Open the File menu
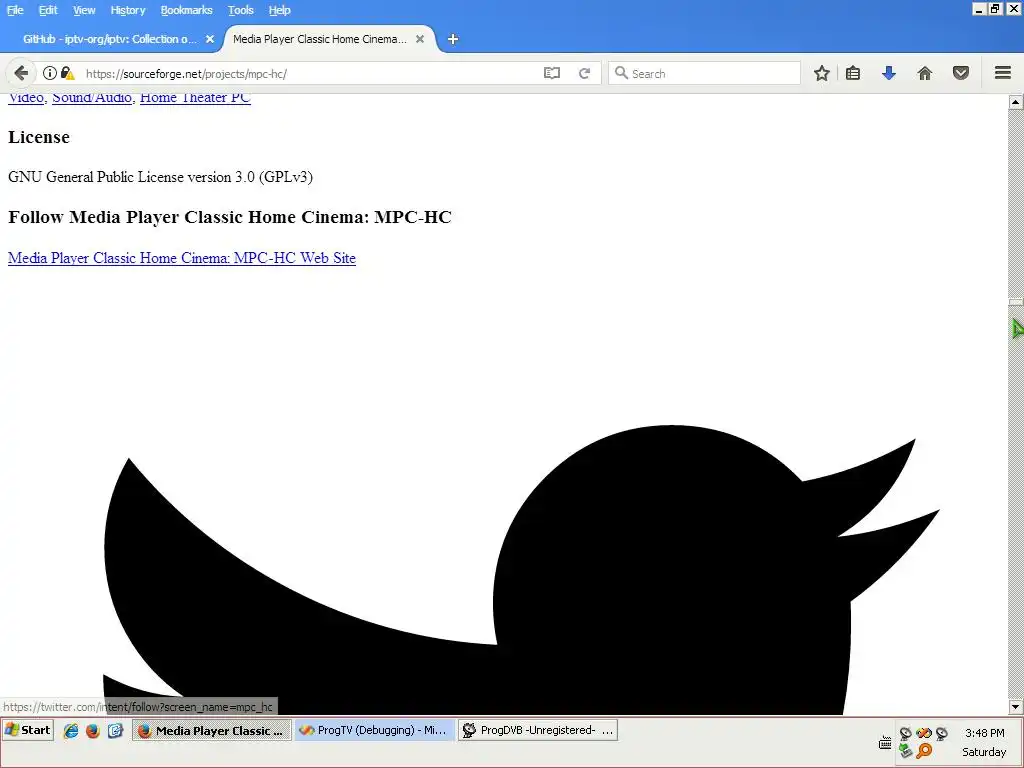1024x768 pixels. (15, 10)
